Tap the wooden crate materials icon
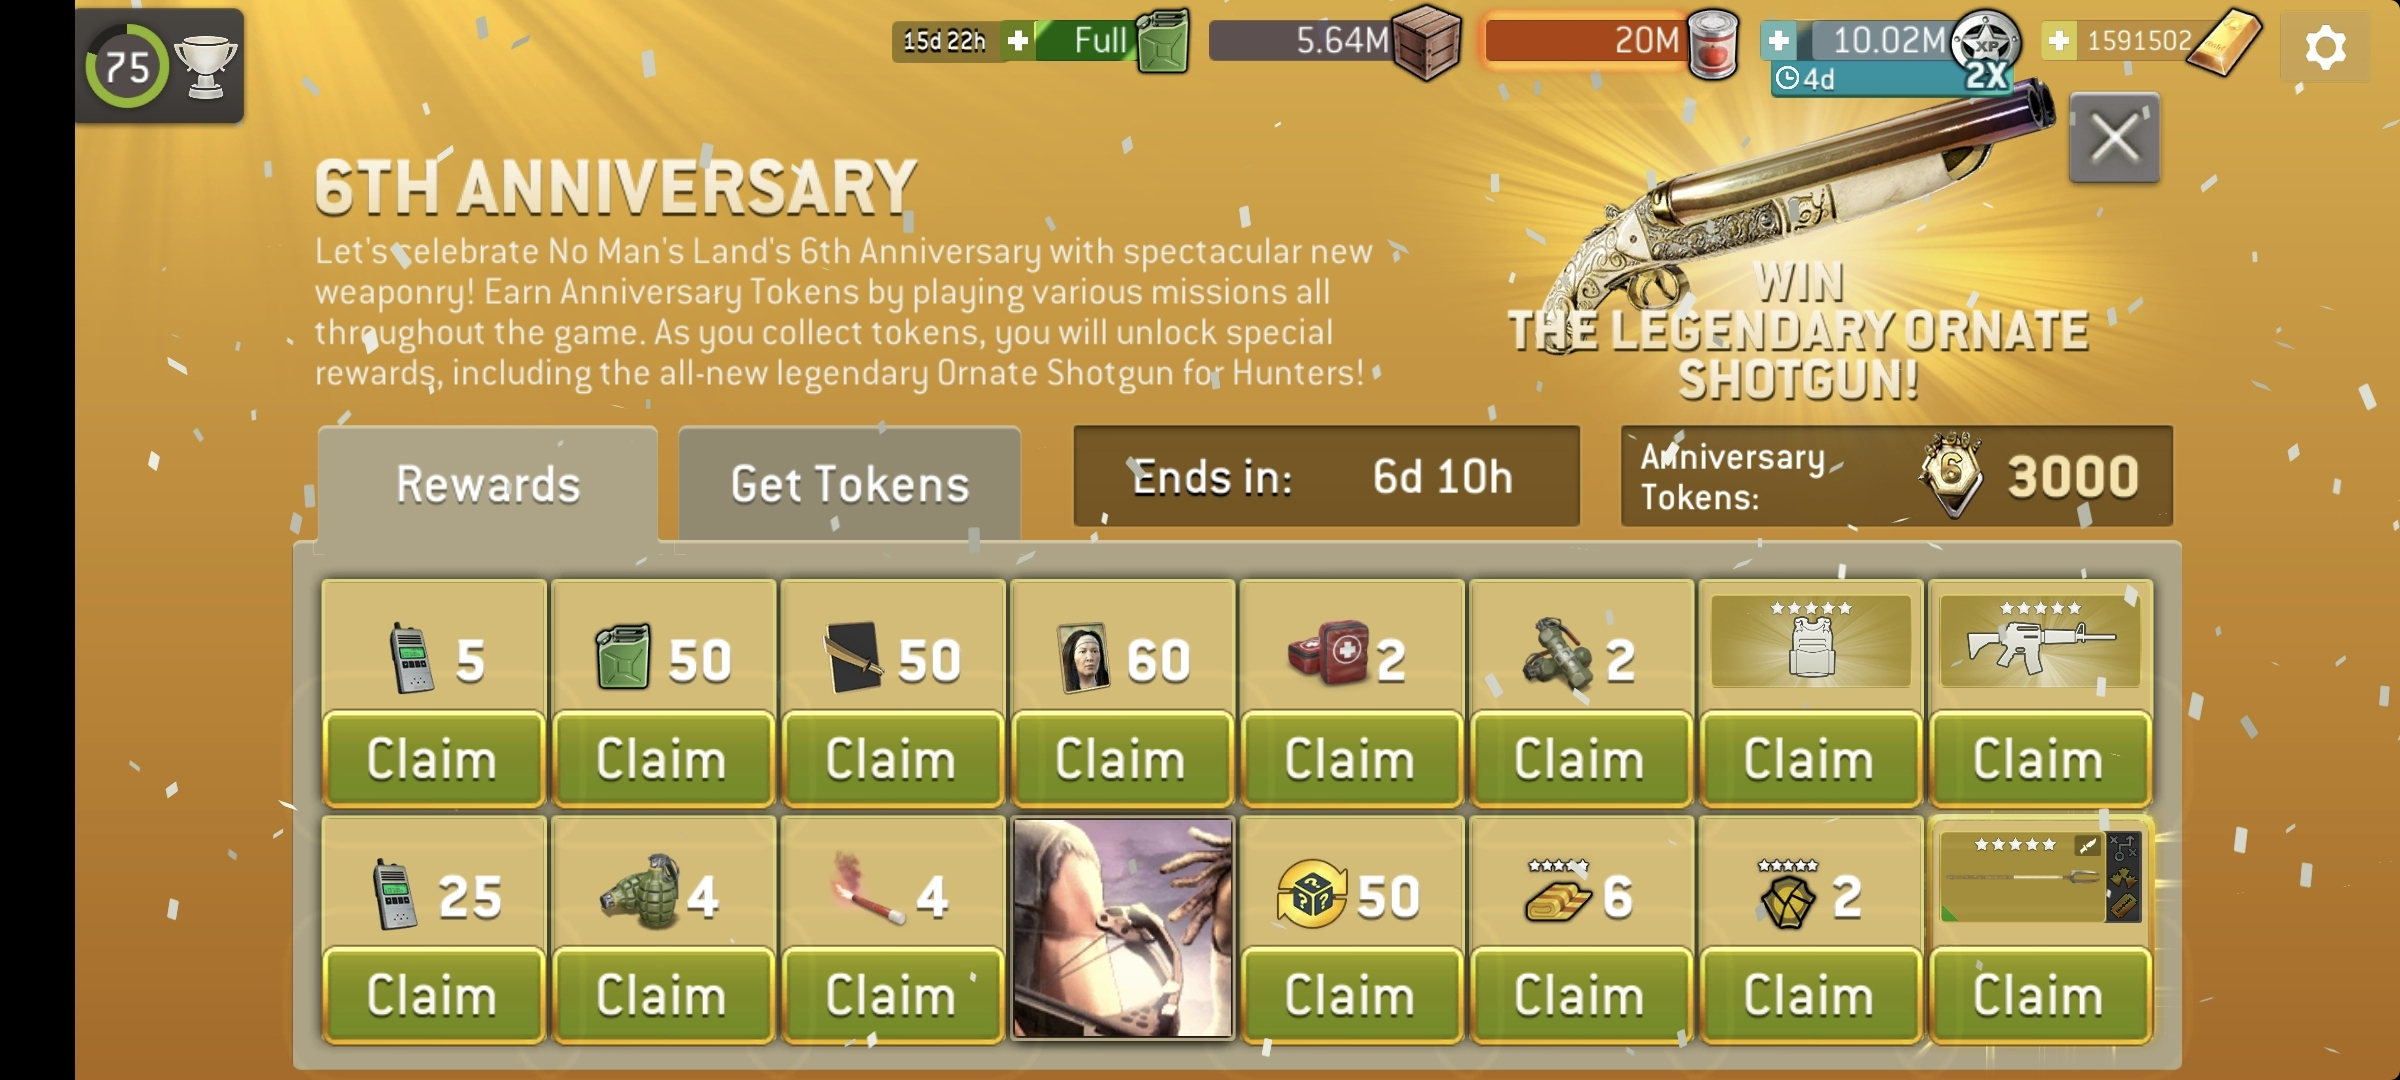 (1428, 46)
